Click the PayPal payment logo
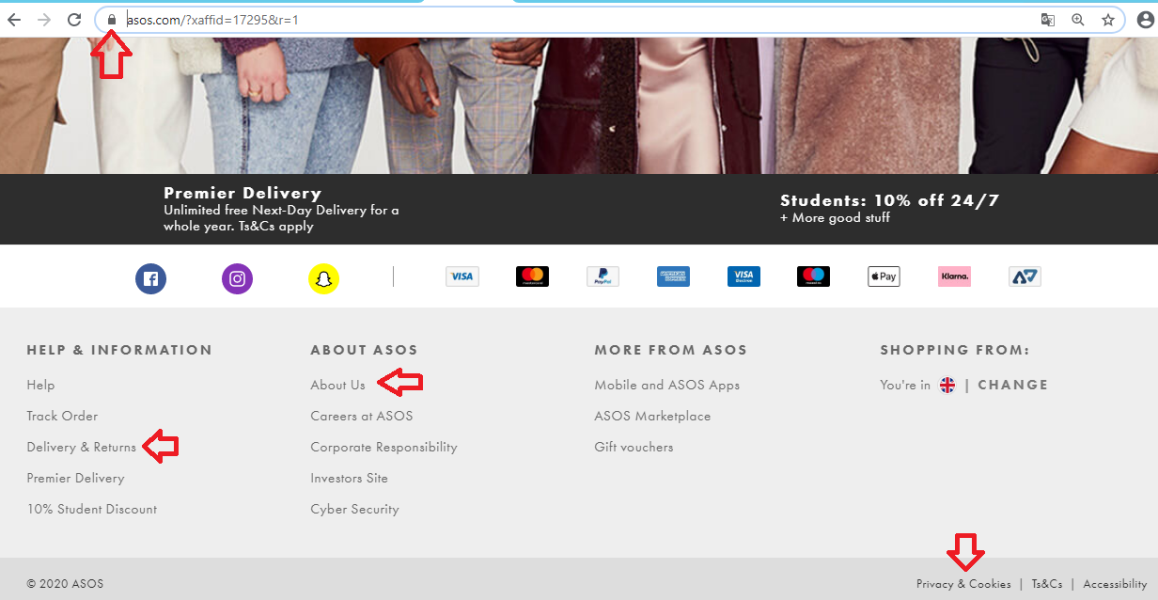Image resolution: width=1158 pixels, height=600 pixels. click(603, 276)
